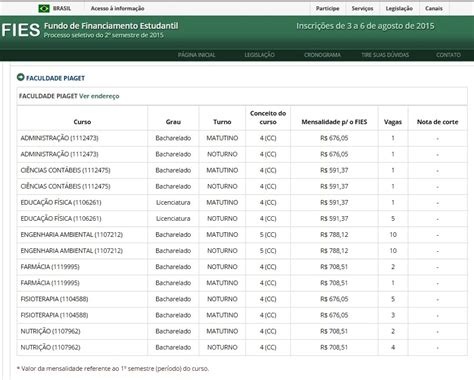
Task: Click R$ 708,51 in Farmácia Noturno row
Action: click(x=334, y=267)
